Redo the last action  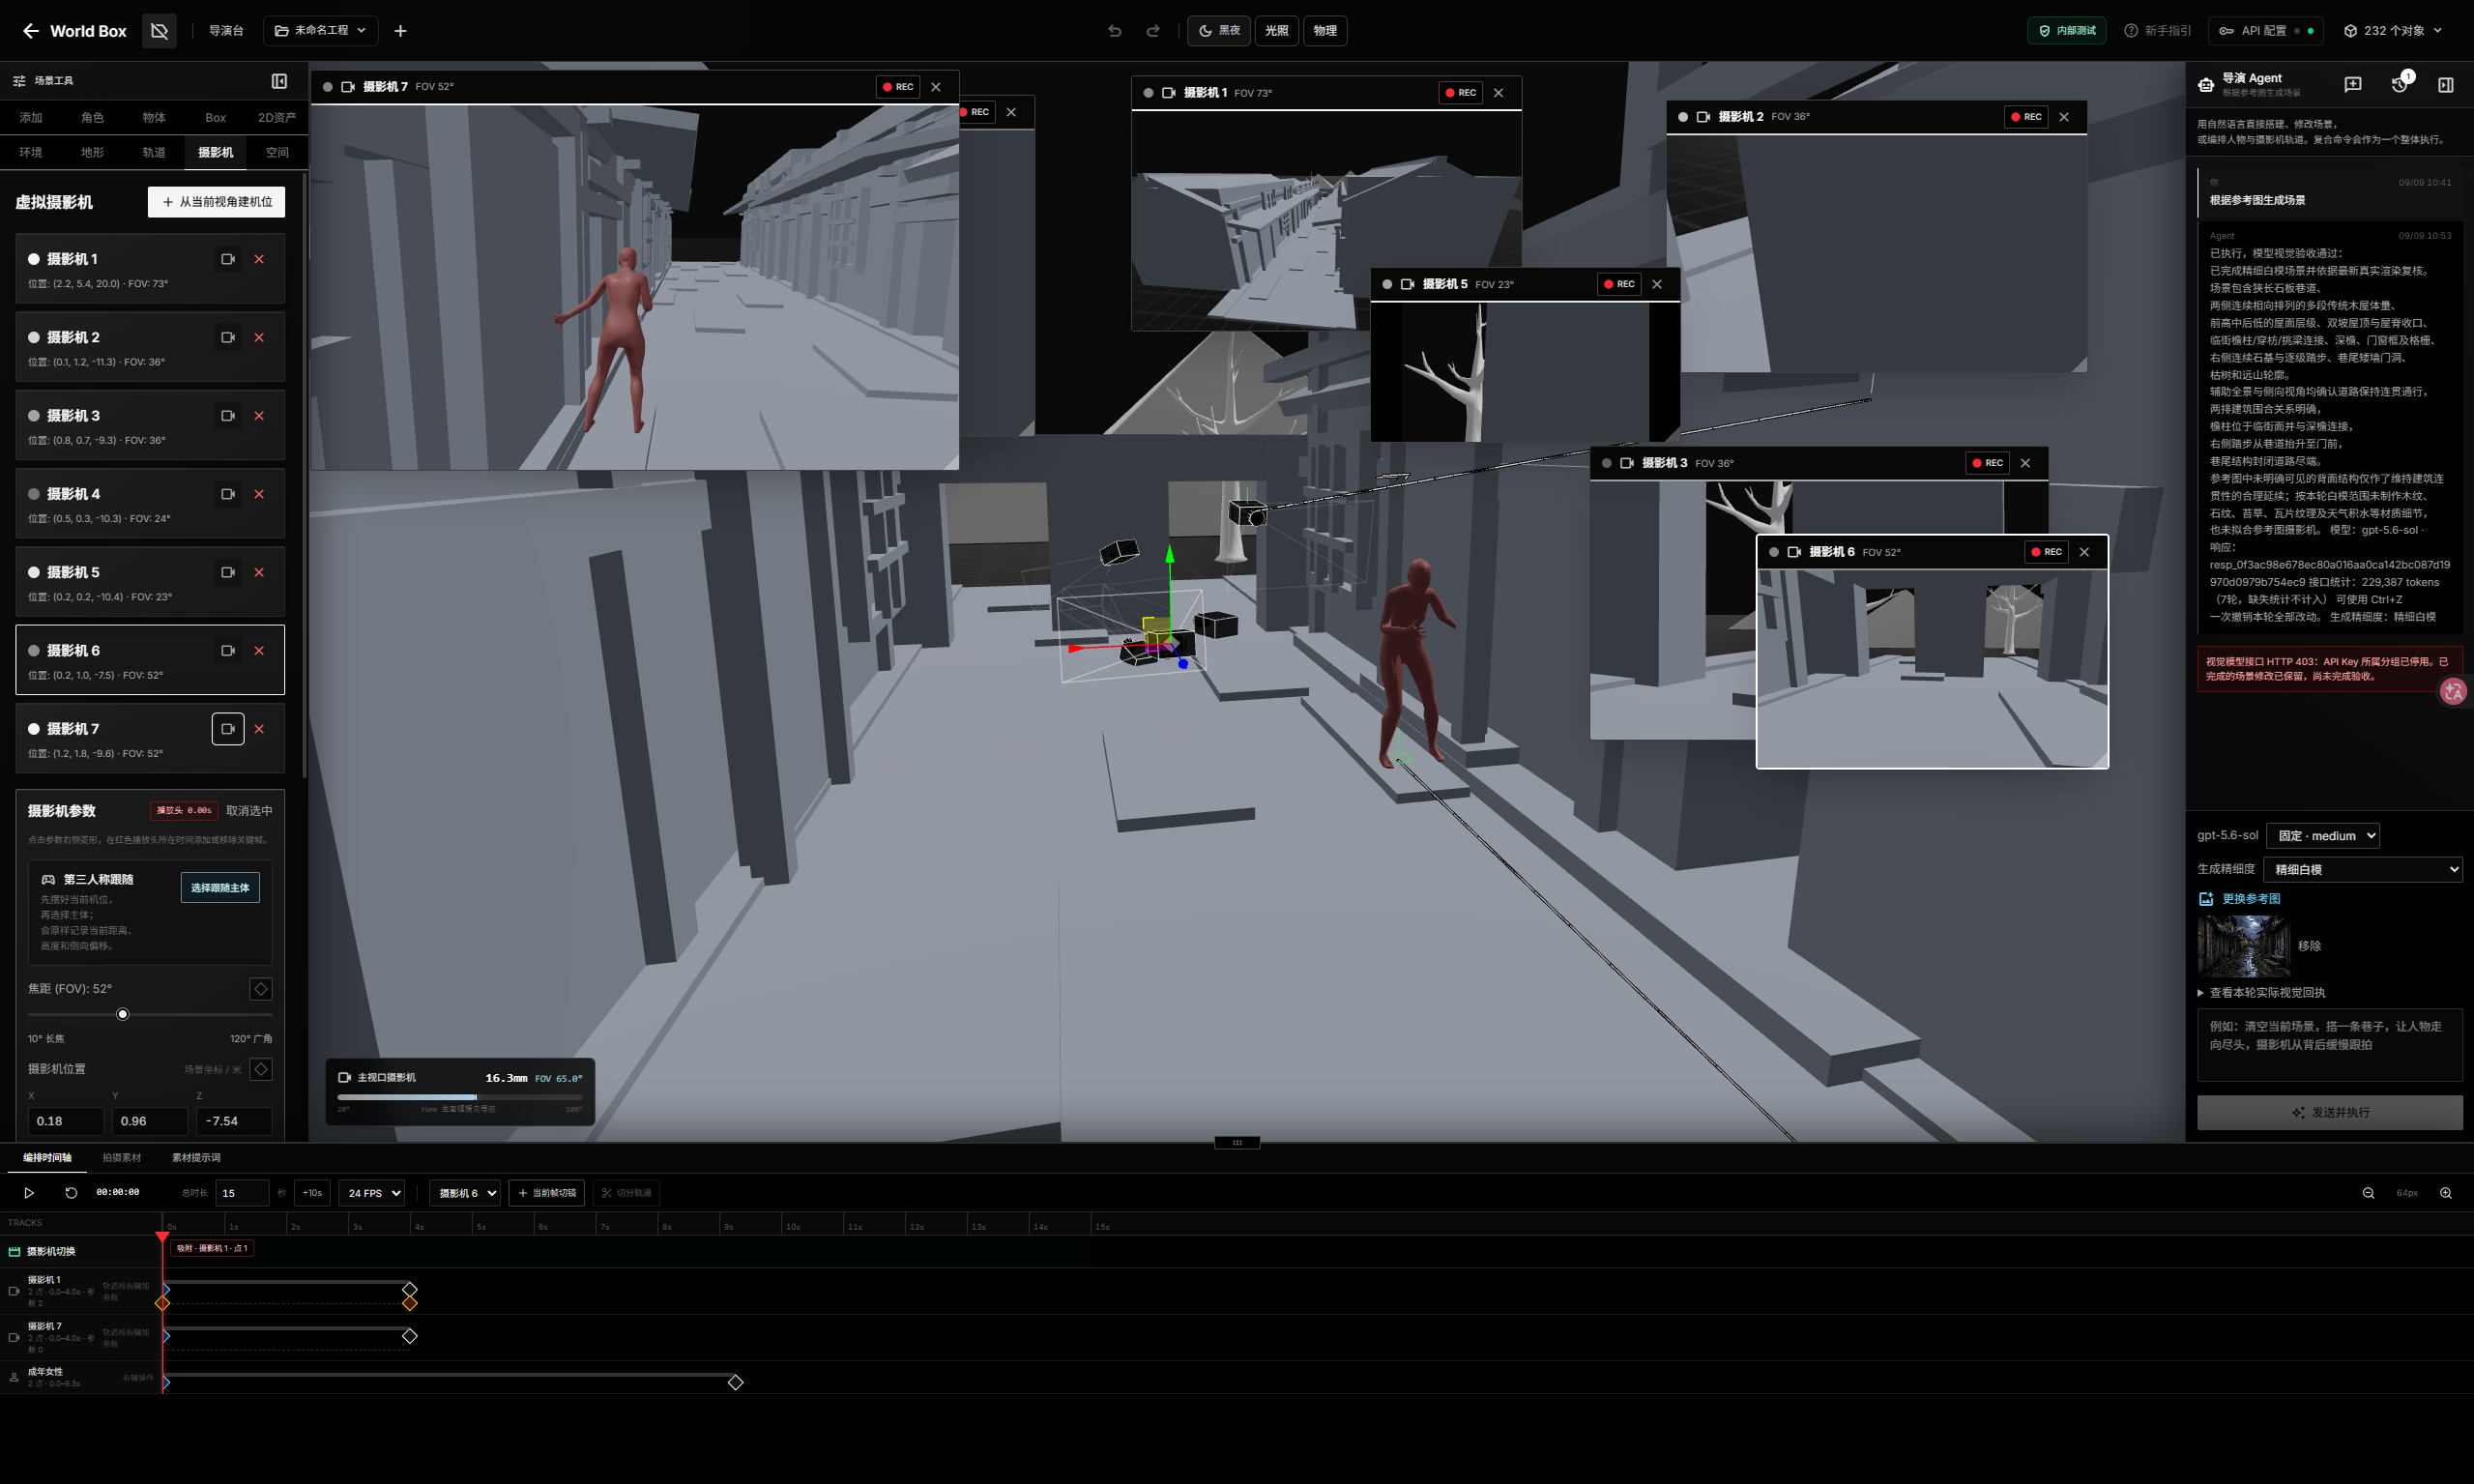pos(1152,31)
